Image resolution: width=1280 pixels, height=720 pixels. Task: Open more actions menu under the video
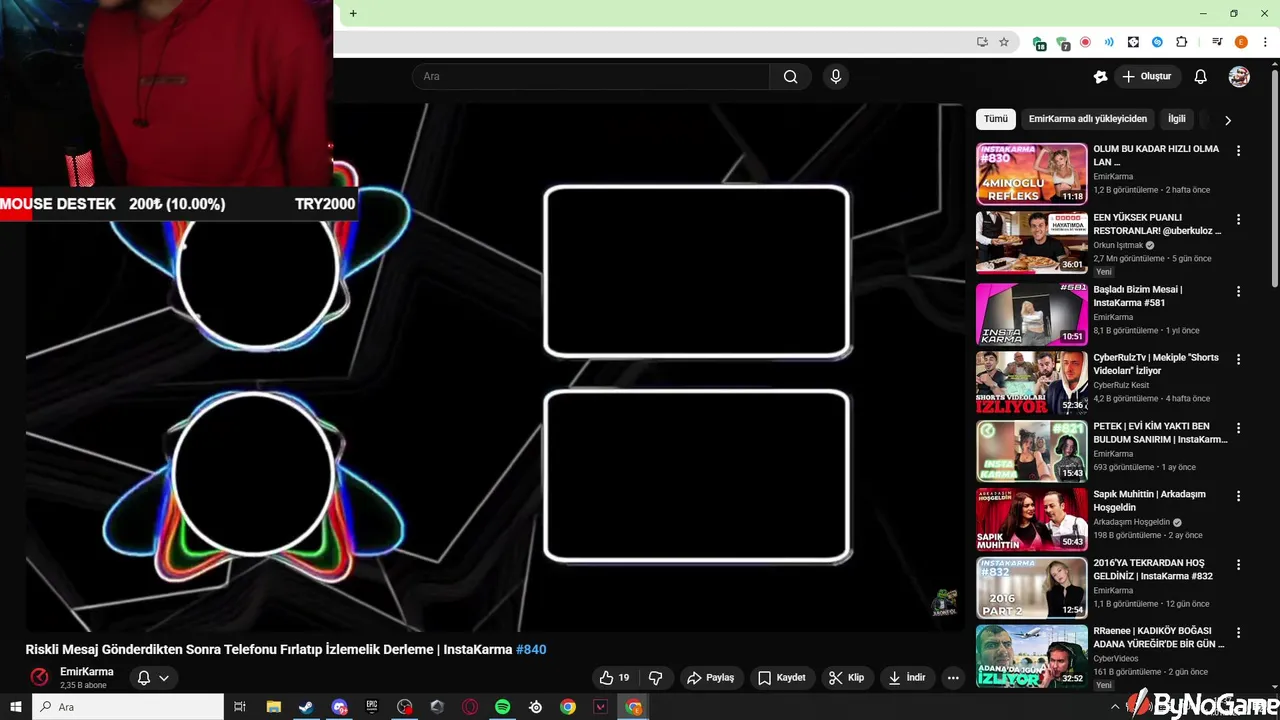(x=953, y=678)
